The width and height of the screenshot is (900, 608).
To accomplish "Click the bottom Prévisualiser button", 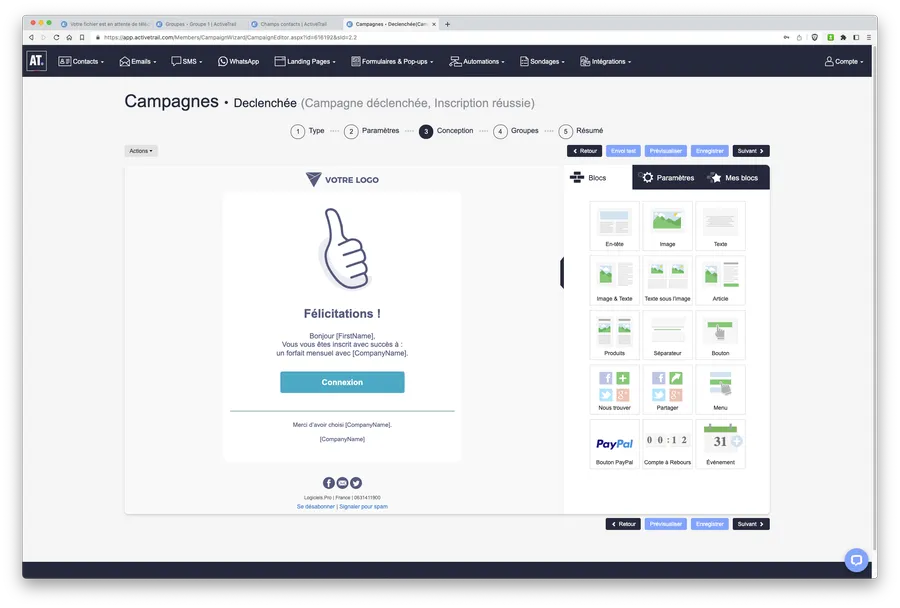I will [x=665, y=524].
